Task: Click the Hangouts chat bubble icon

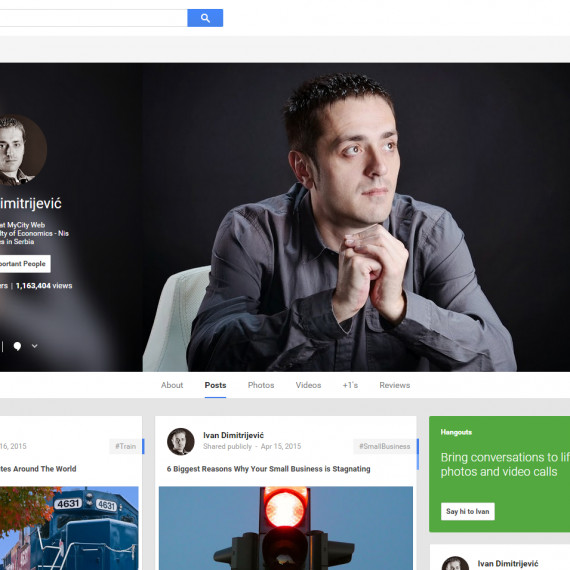Action: [x=17, y=346]
